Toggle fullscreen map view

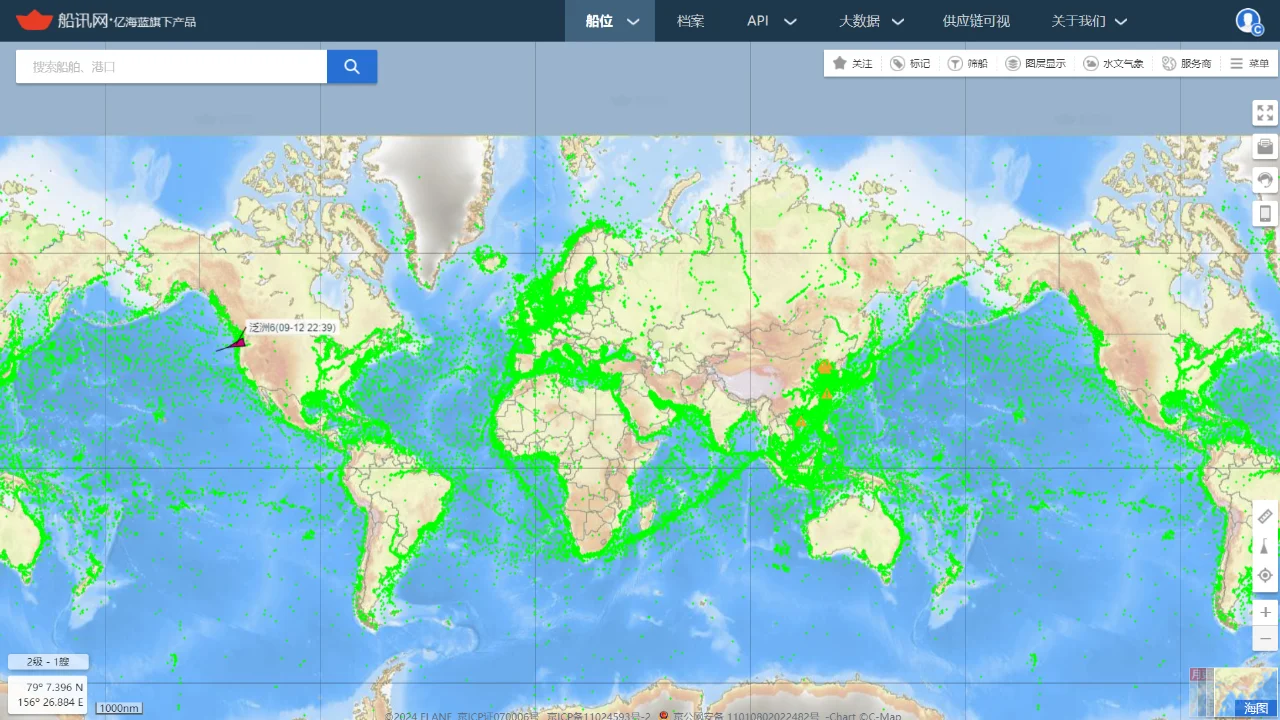(1265, 113)
